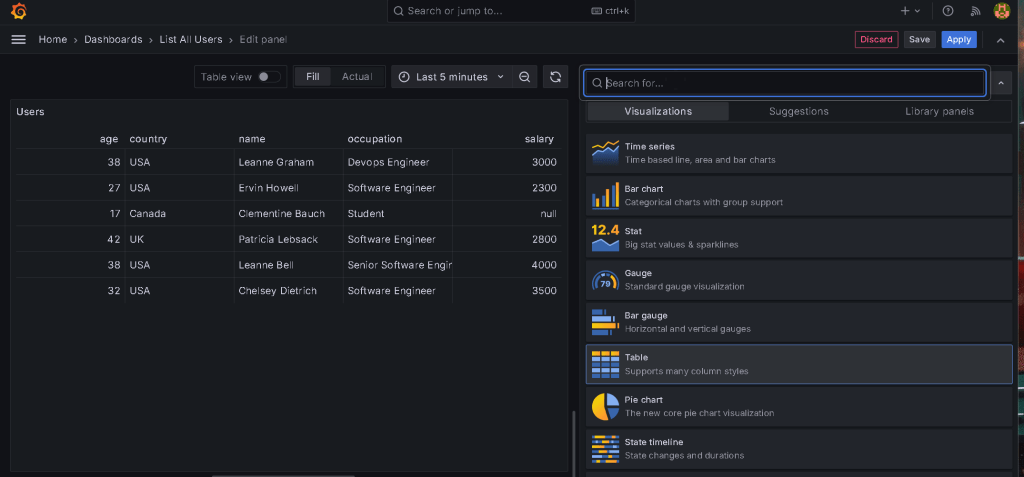The height and width of the screenshot is (477, 1024).
Task: Sort by the name column header
Action: (x=252, y=139)
